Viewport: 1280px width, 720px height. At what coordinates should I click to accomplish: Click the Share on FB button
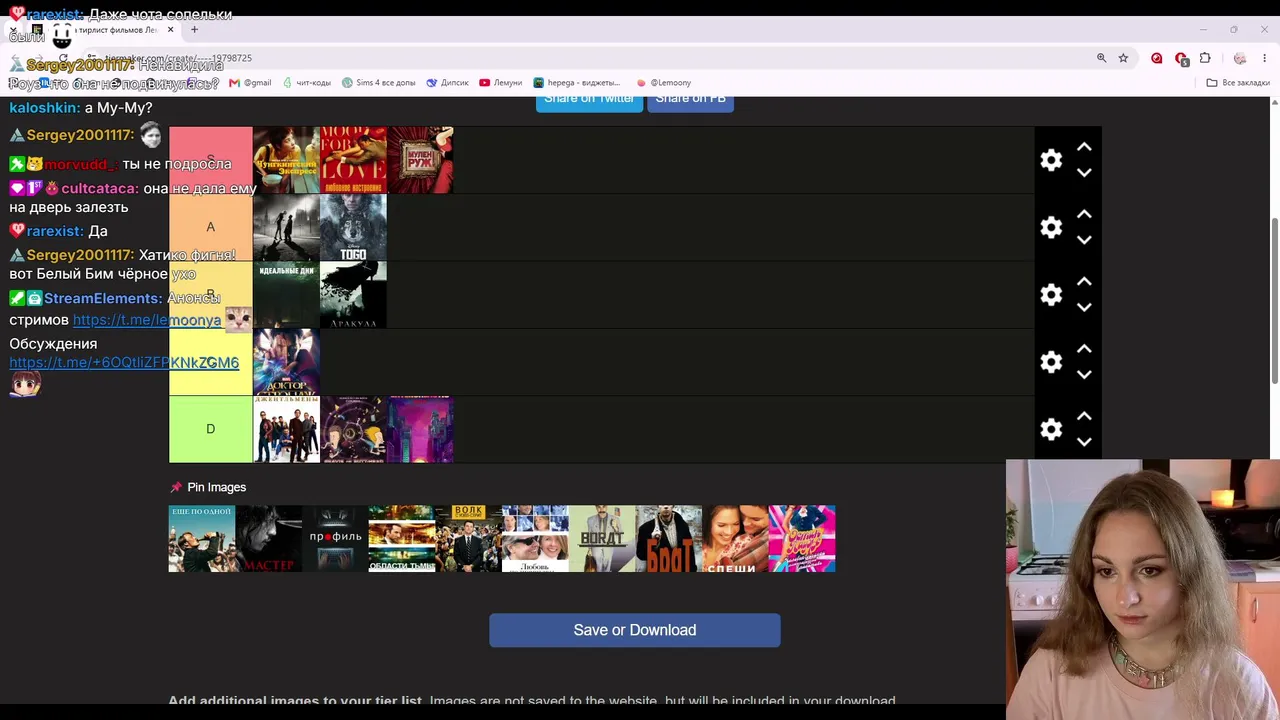pos(690,100)
